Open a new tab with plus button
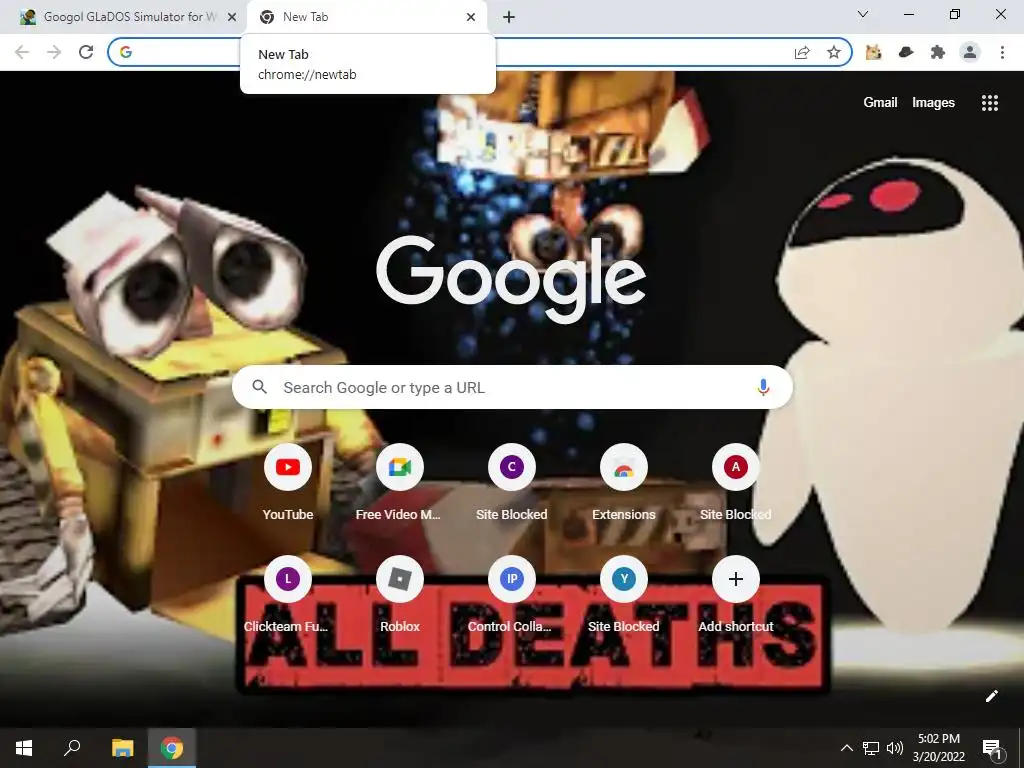 pyautogui.click(x=509, y=18)
